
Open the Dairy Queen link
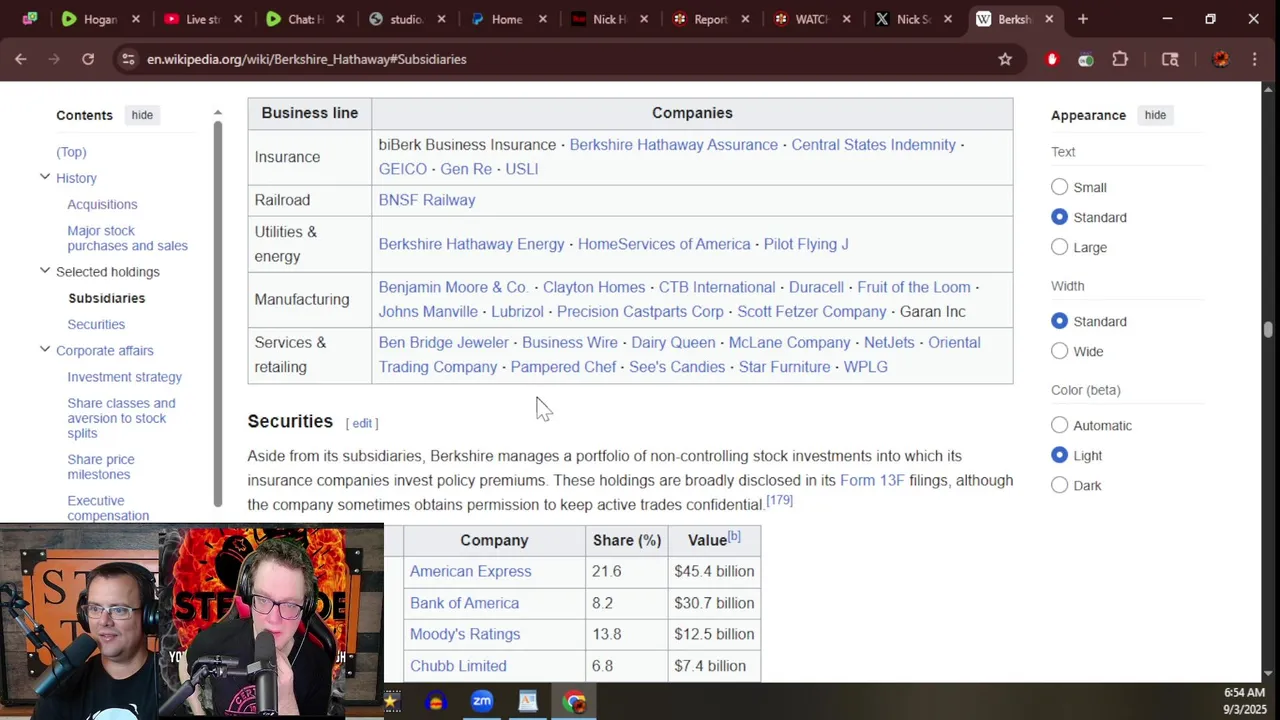(673, 343)
